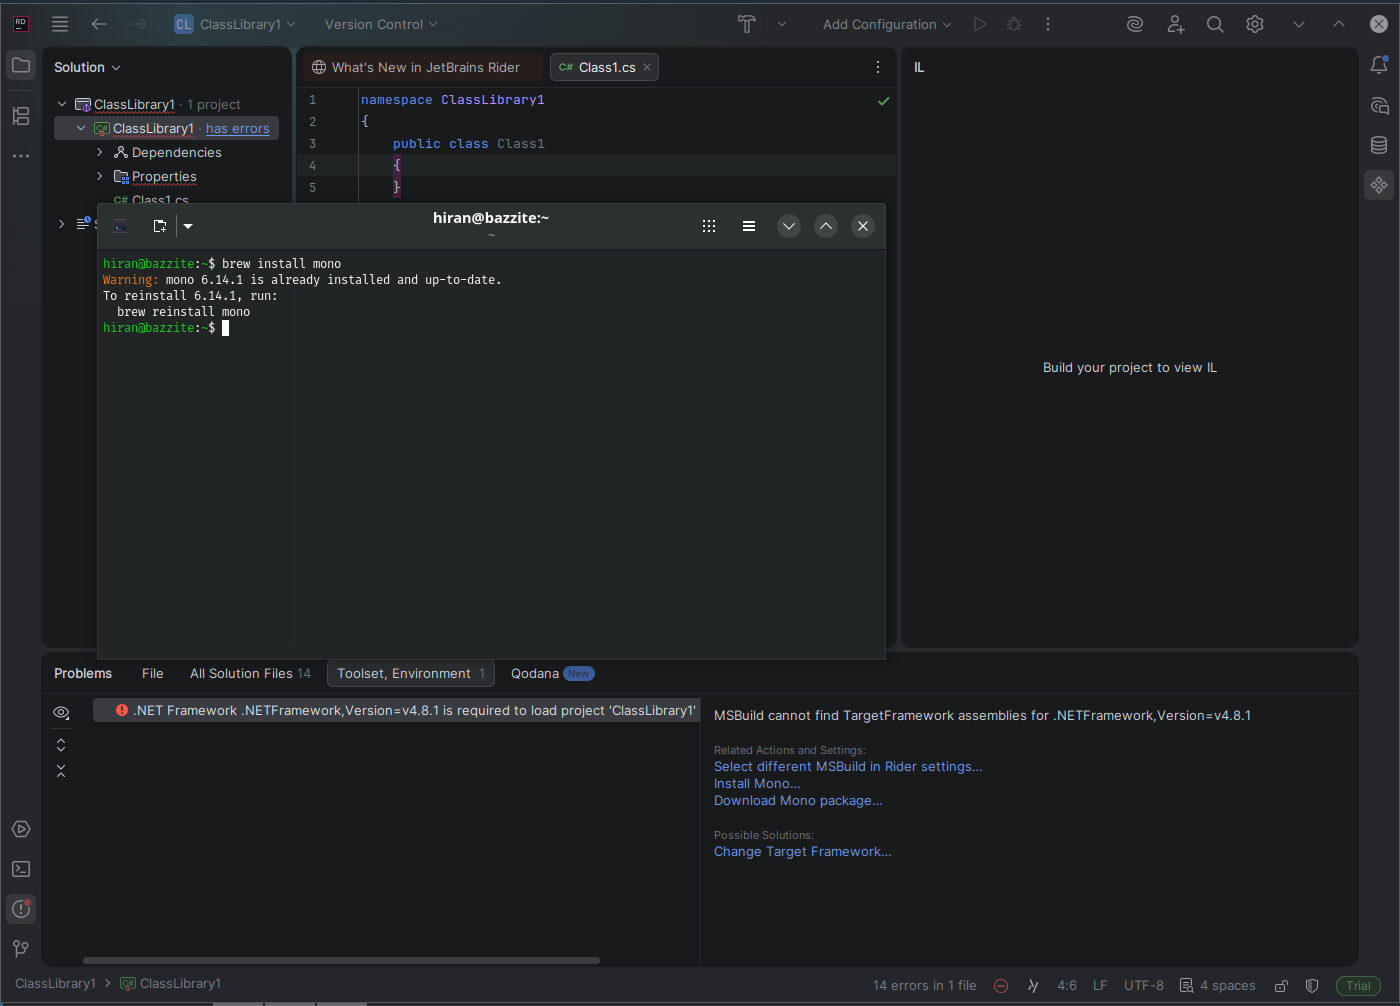Image resolution: width=1400 pixels, height=1006 pixels.
Task: Click the Change Target Framework... link
Action: pyautogui.click(x=802, y=851)
